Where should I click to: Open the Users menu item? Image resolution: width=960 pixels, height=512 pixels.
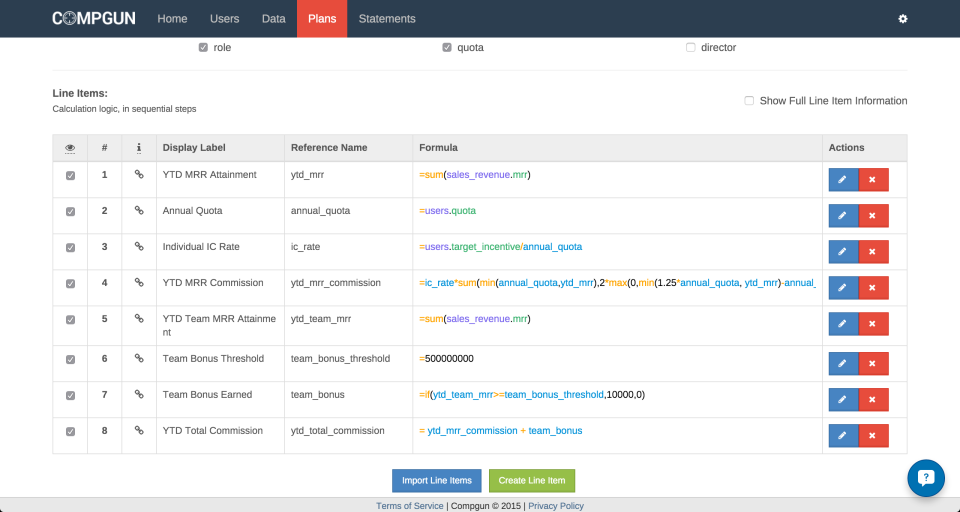224,19
